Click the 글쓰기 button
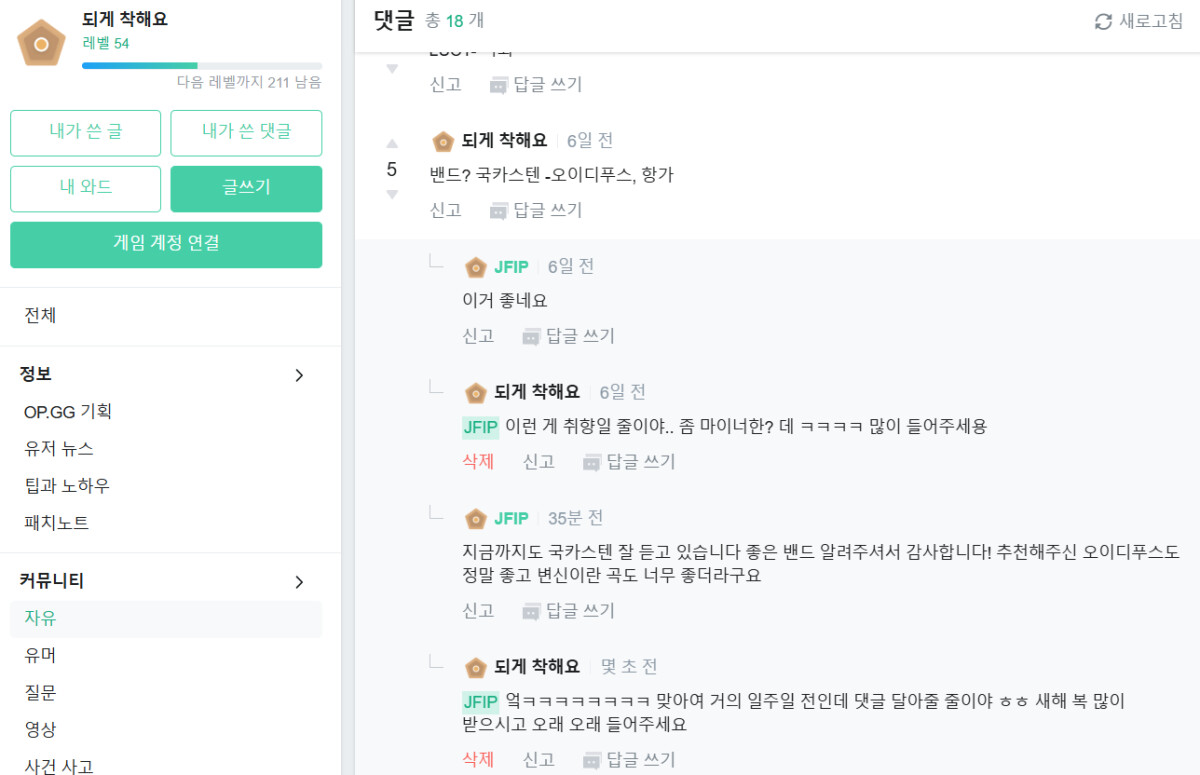The width and height of the screenshot is (1200, 775). pos(246,188)
